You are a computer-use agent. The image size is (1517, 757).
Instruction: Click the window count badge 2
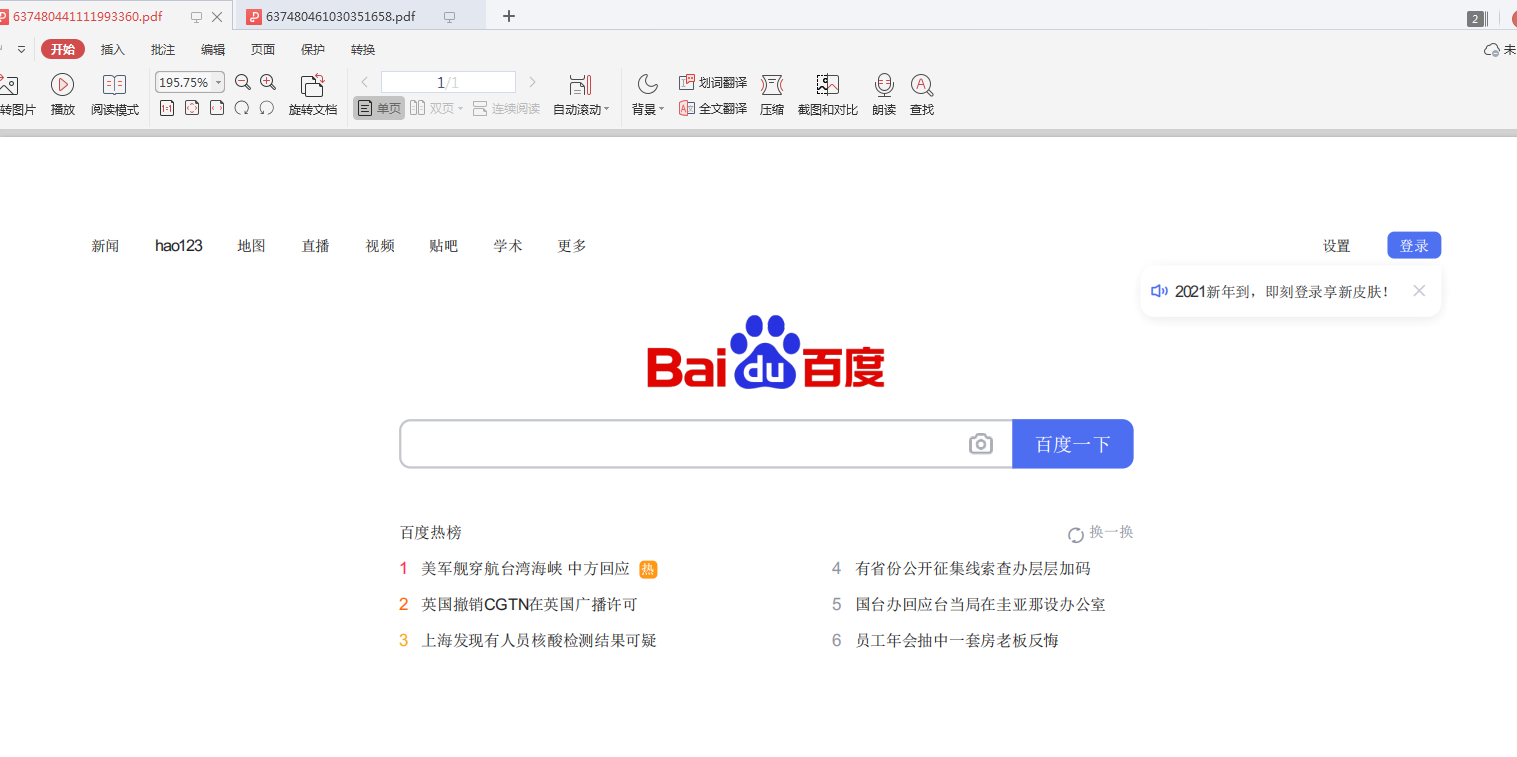(x=1476, y=18)
